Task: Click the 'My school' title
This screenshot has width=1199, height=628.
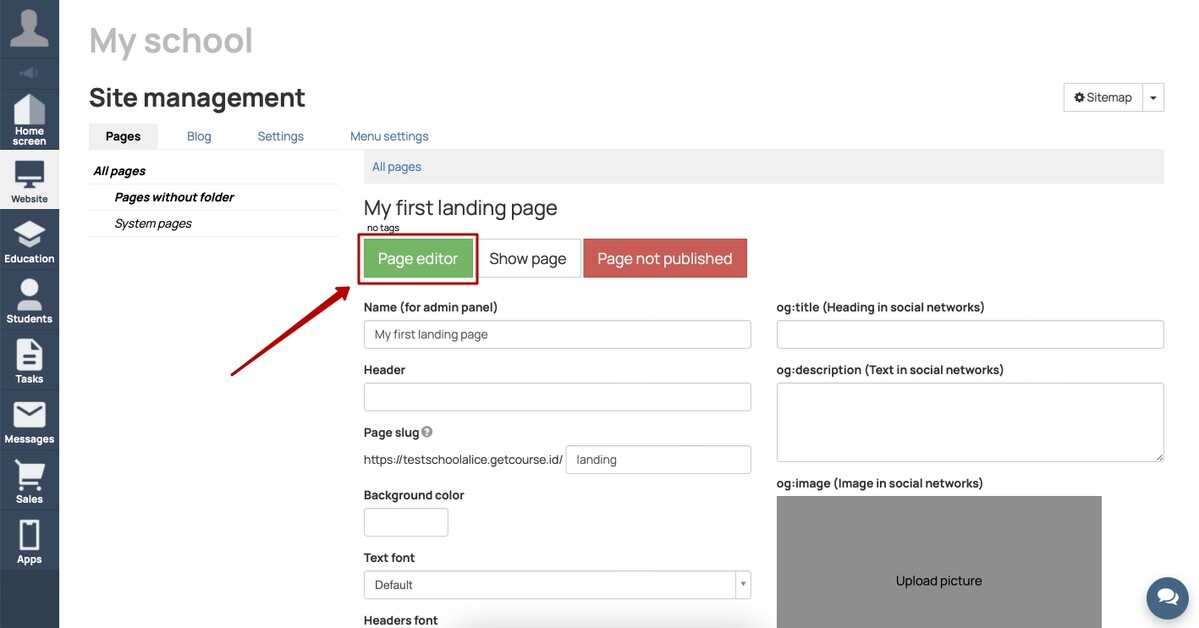Action: (x=171, y=41)
